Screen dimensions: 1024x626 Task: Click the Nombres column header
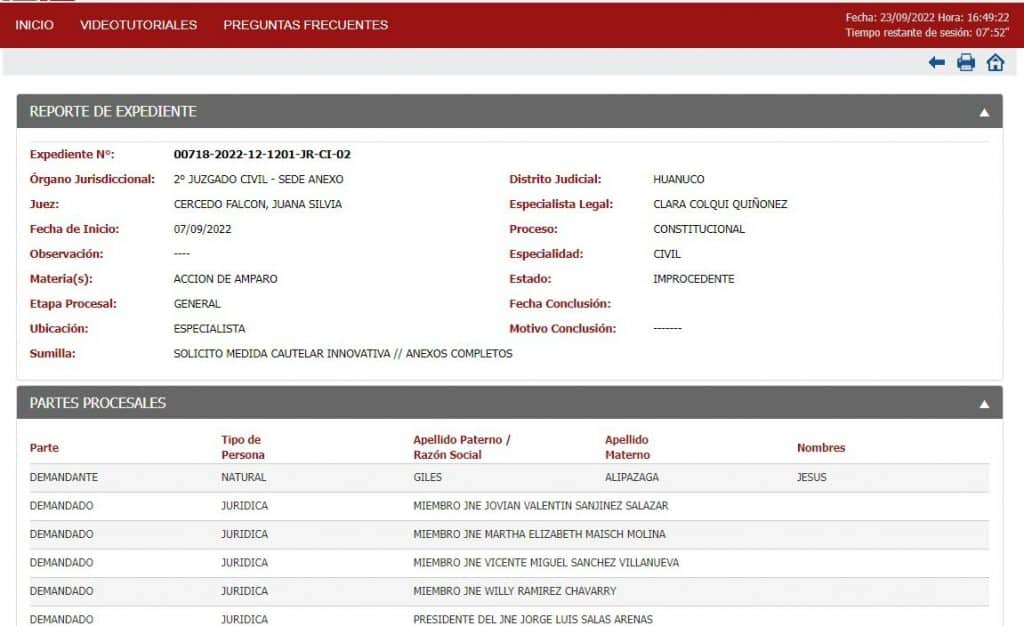[820, 448]
